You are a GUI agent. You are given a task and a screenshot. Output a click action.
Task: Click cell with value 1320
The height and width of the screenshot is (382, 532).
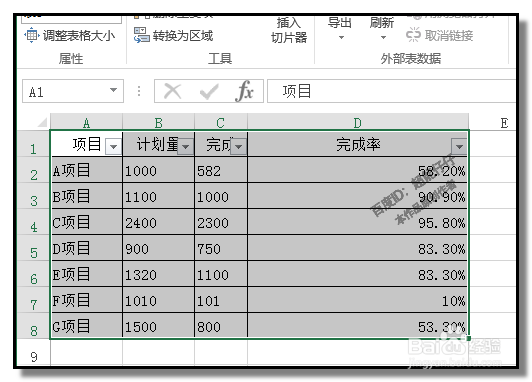(x=158, y=274)
